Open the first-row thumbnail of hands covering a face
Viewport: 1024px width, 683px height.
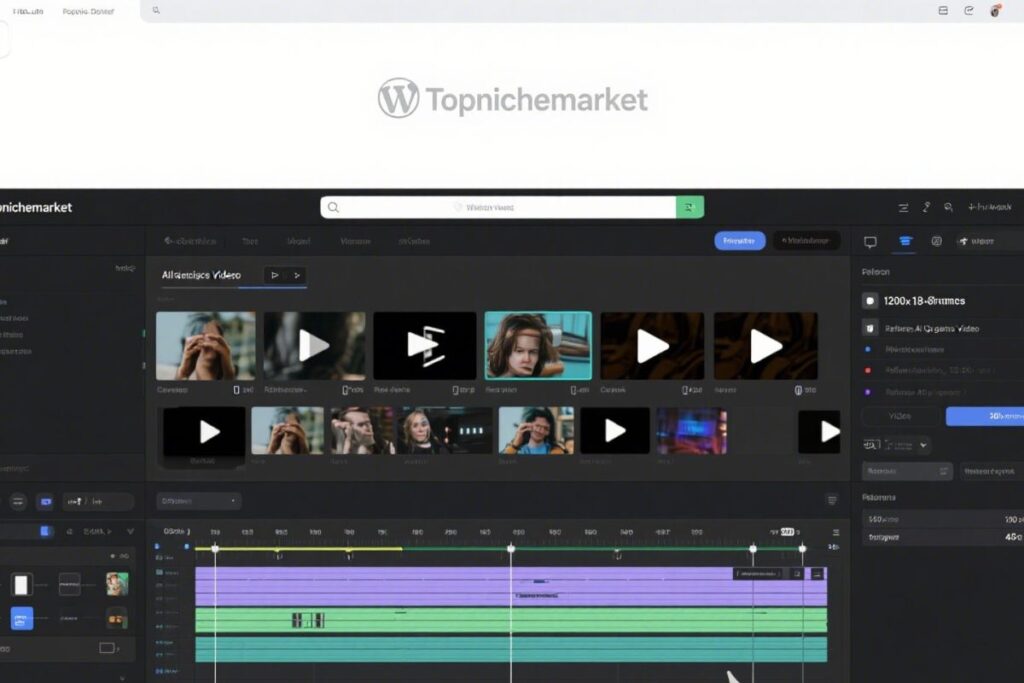coord(205,345)
